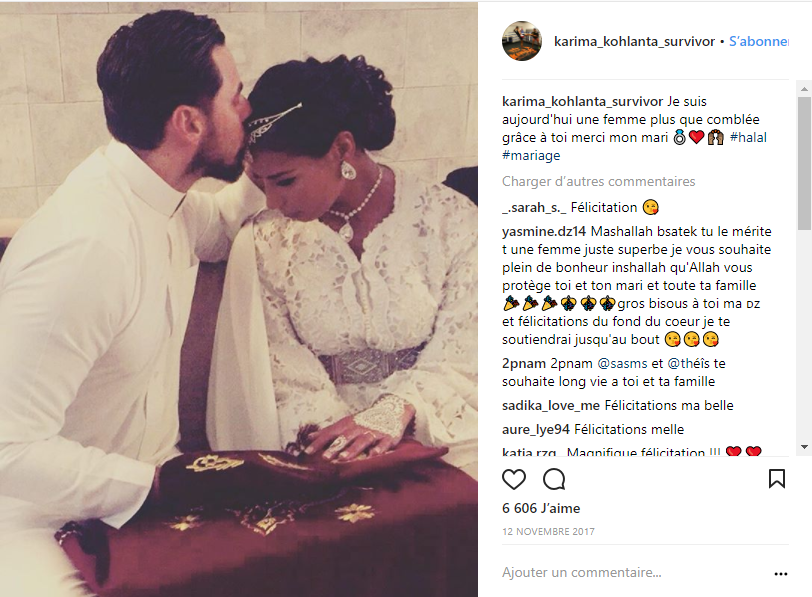This screenshot has width=812, height=597.
Task: Save post with bookmark icon
Action: (x=777, y=478)
